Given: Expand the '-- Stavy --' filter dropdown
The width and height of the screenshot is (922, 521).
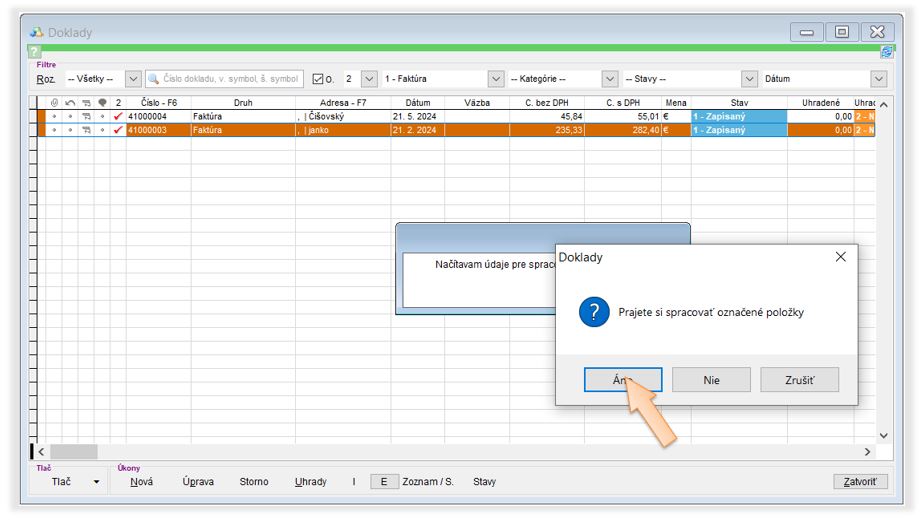Looking at the screenshot, I should click(x=749, y=79).
